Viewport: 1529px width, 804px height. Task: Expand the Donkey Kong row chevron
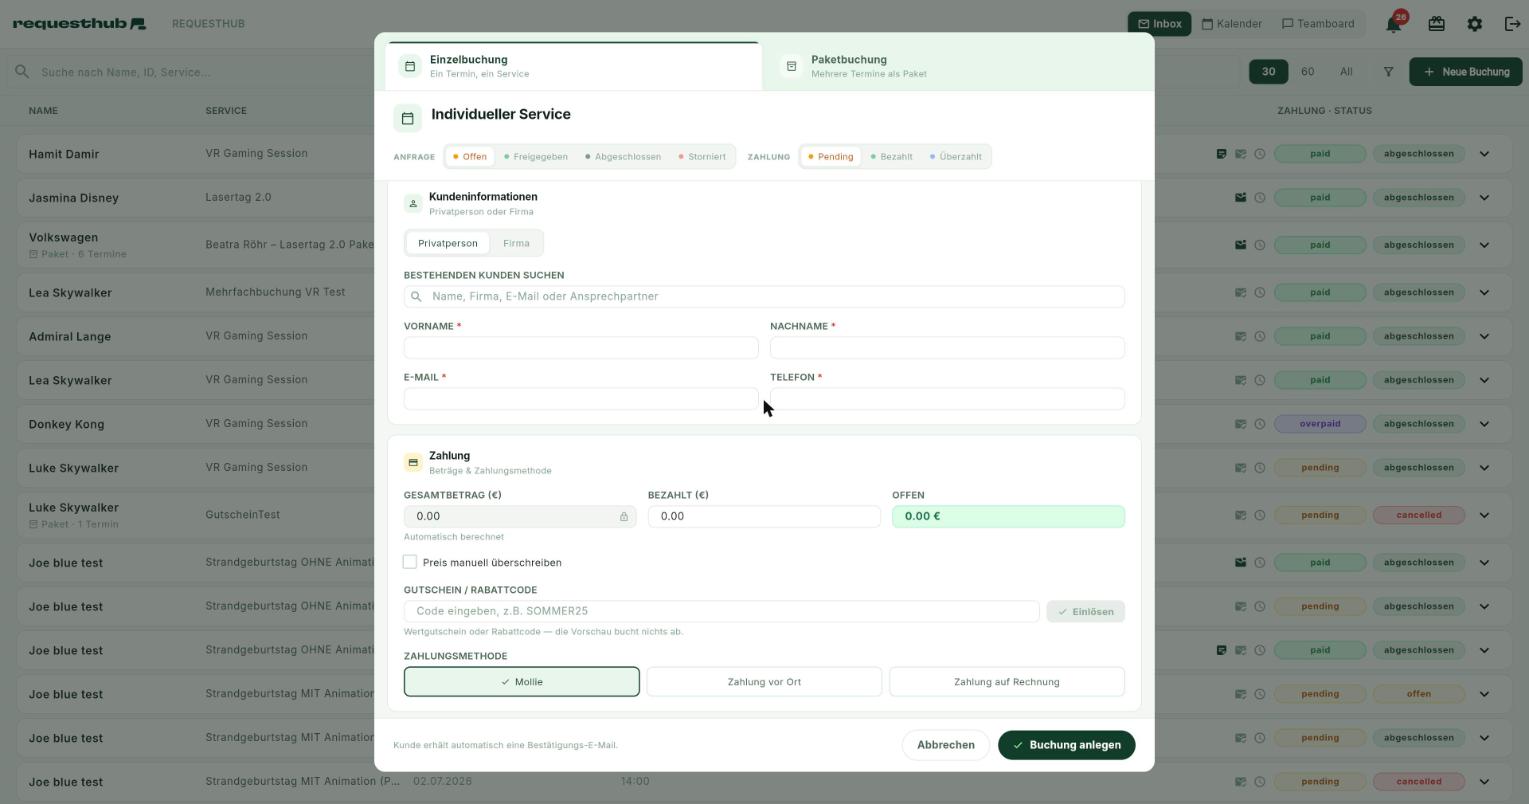[1484, 424]
